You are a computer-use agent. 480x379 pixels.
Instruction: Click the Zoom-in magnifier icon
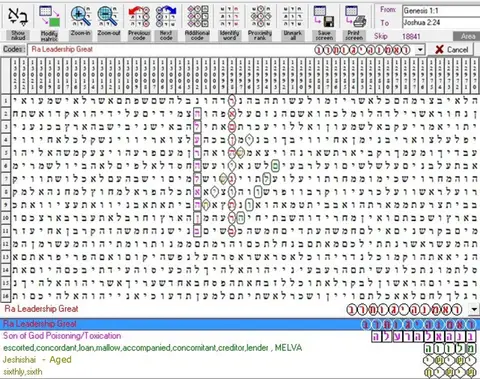coord(80,17)
